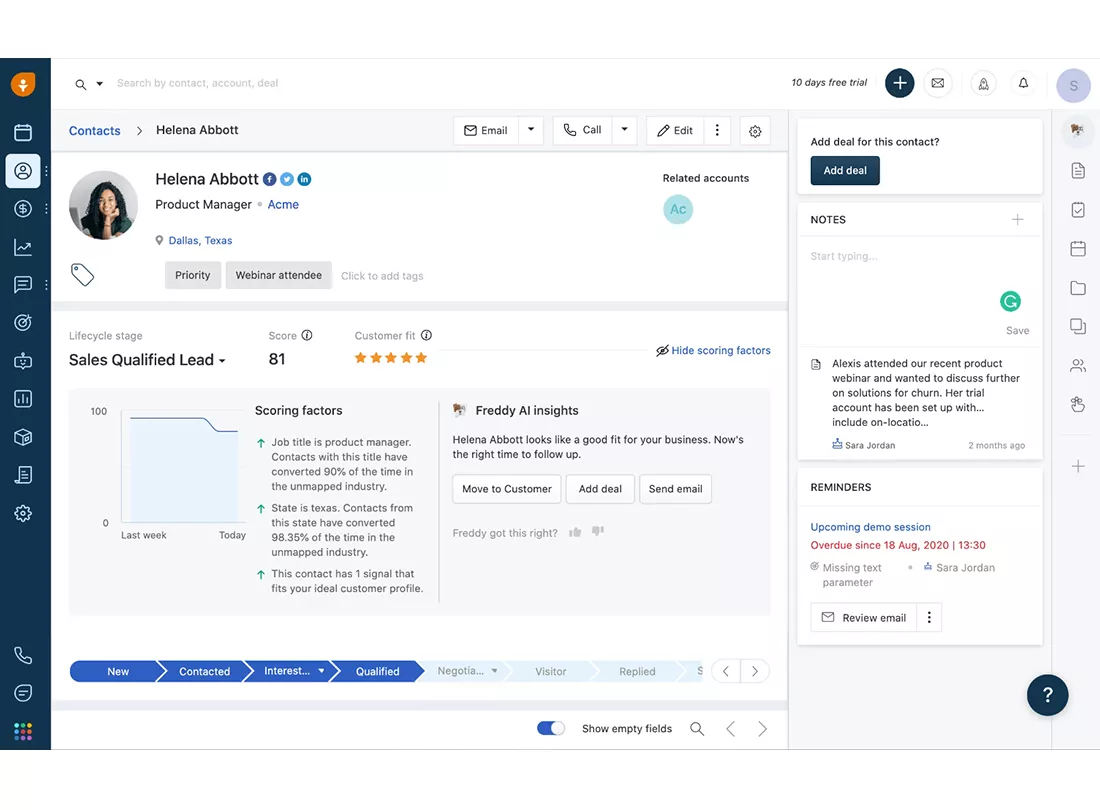
Task: Open the Phone dialer icon
Action: [24, 655]
